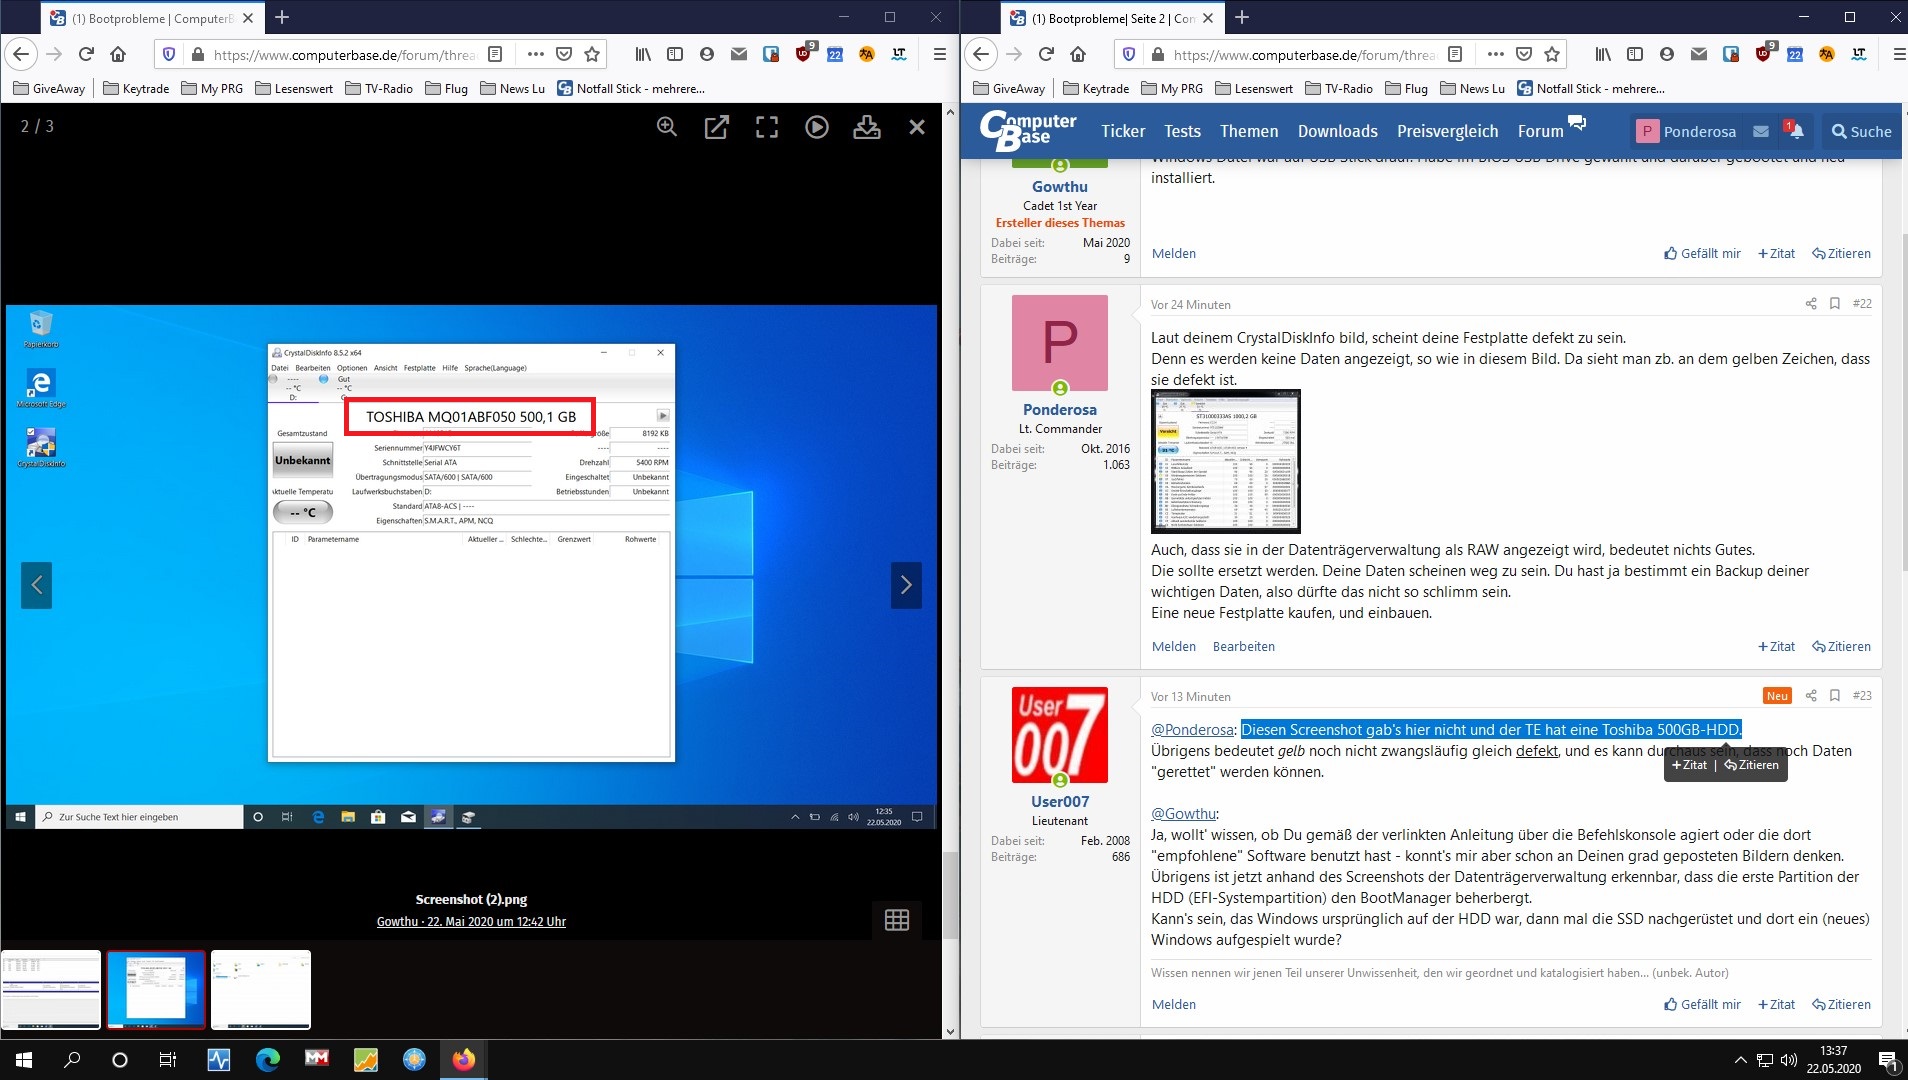Image resolution: width=1908 pixels, height=1080 pixels.
Task: Open the Firefox hamburger menu in right window
Action: 1899,54
